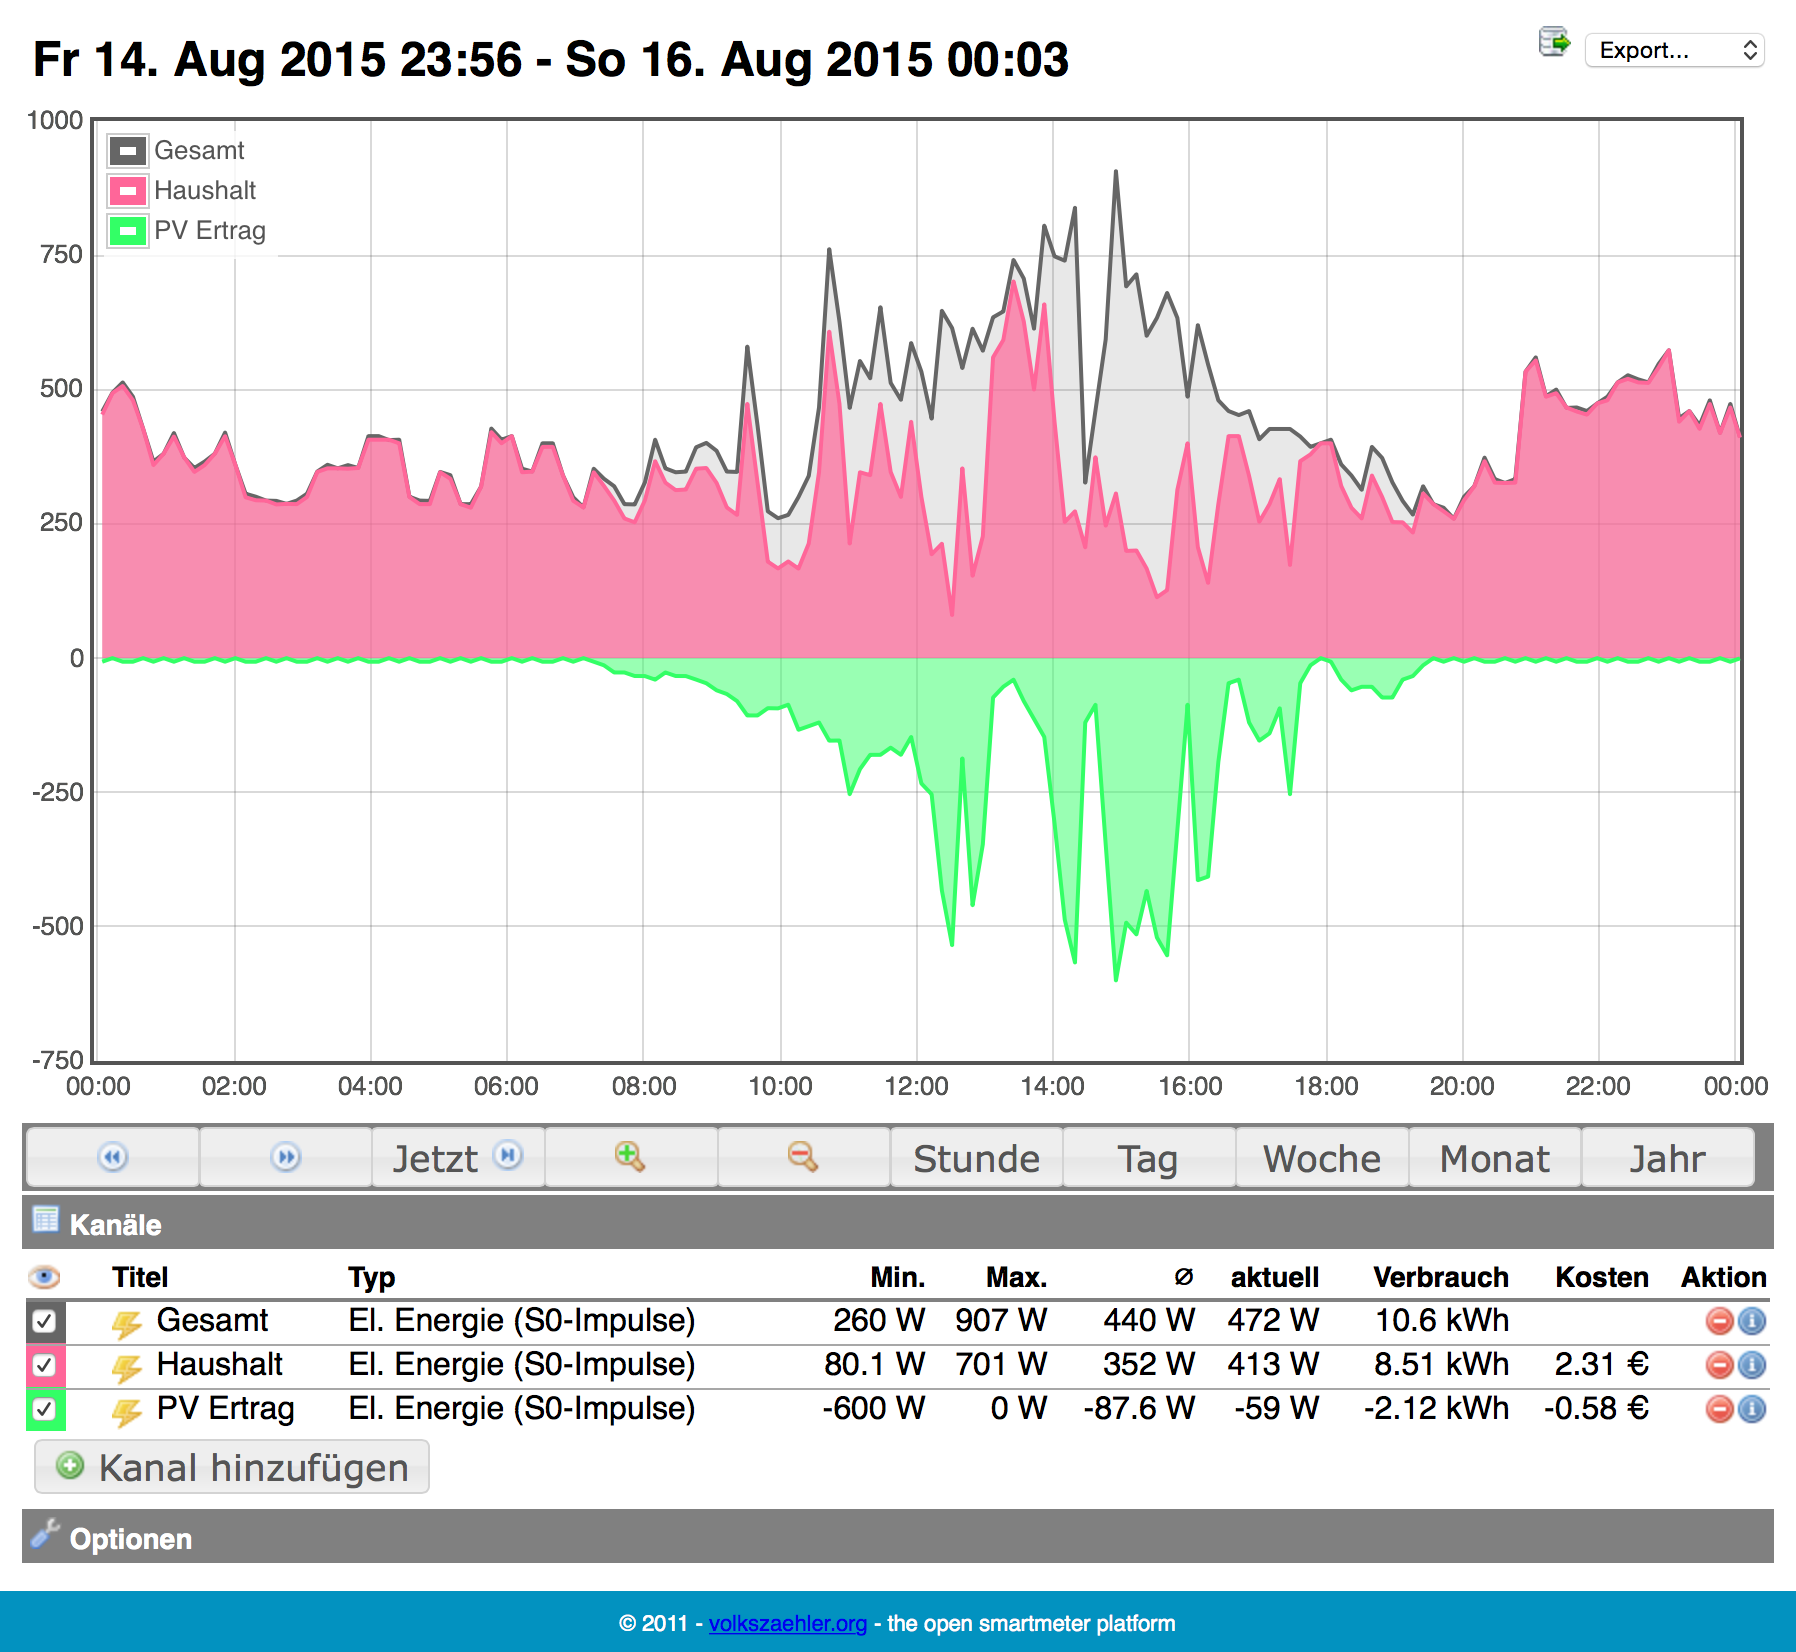Switch view to Woche range
Viewport: 1796px width, 1652px height.
click(1322, 1158)
